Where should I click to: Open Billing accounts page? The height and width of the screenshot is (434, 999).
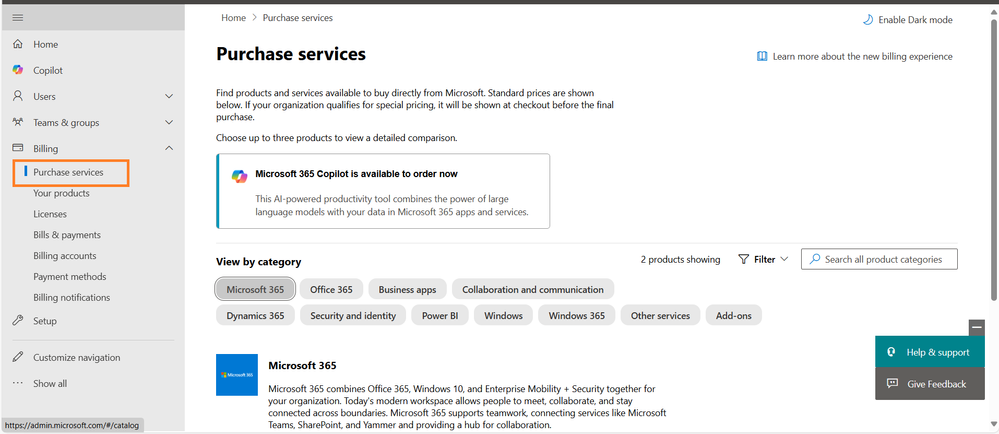(64, 256)
